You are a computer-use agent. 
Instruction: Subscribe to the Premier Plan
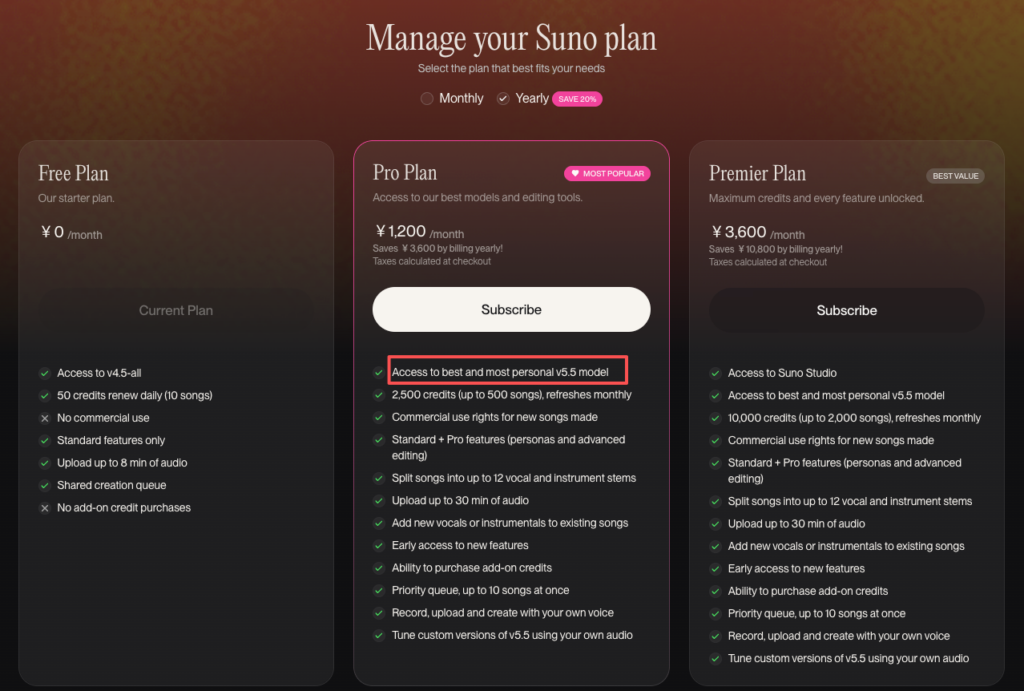846,310
